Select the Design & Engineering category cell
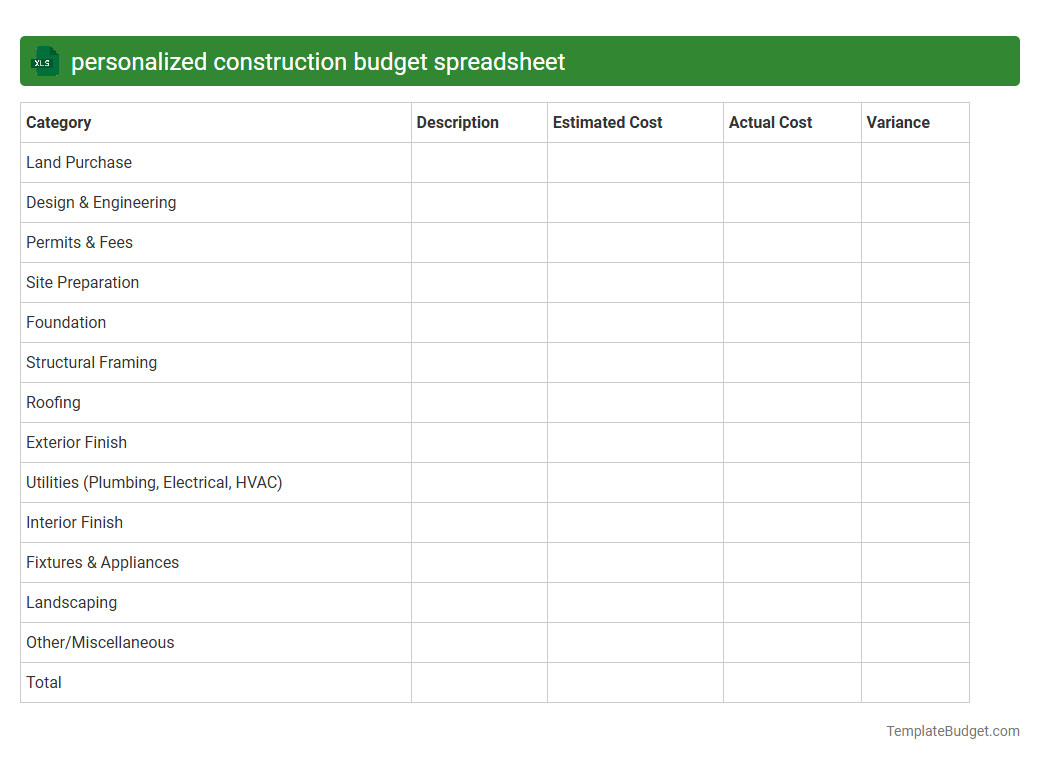This screenshot has height=760, width=1040. (101, 202)
